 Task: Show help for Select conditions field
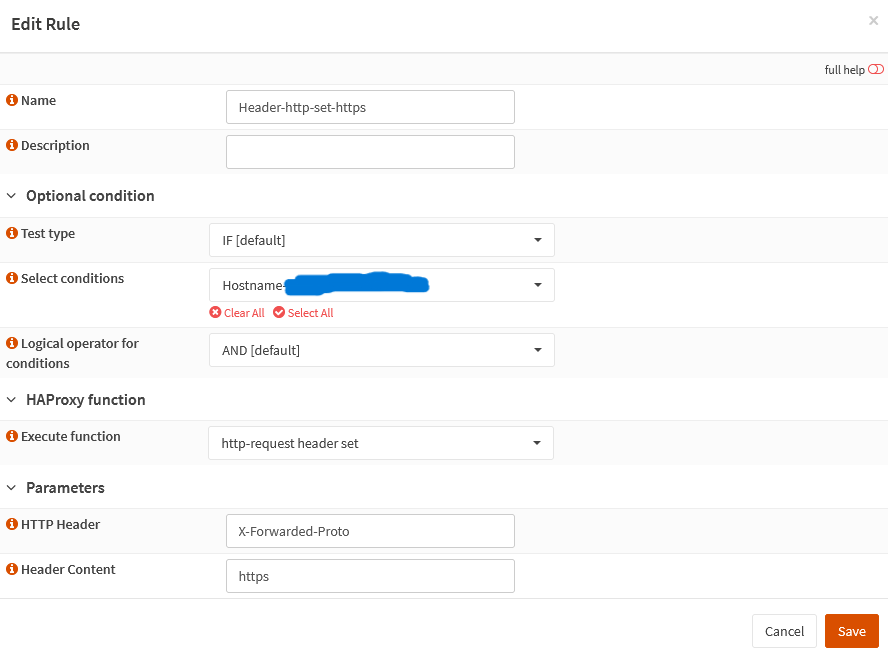pyautogui.click(x=12, y=279)
